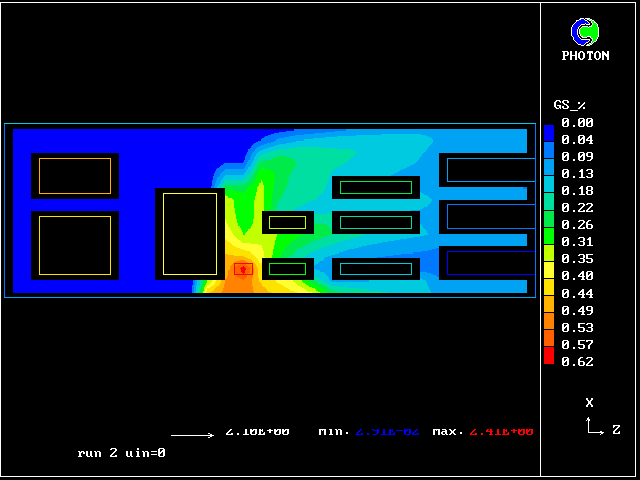Select the top-left yellow-outlined rectangle
This screenshot has height=480, width=640.
tap(75, 176)
